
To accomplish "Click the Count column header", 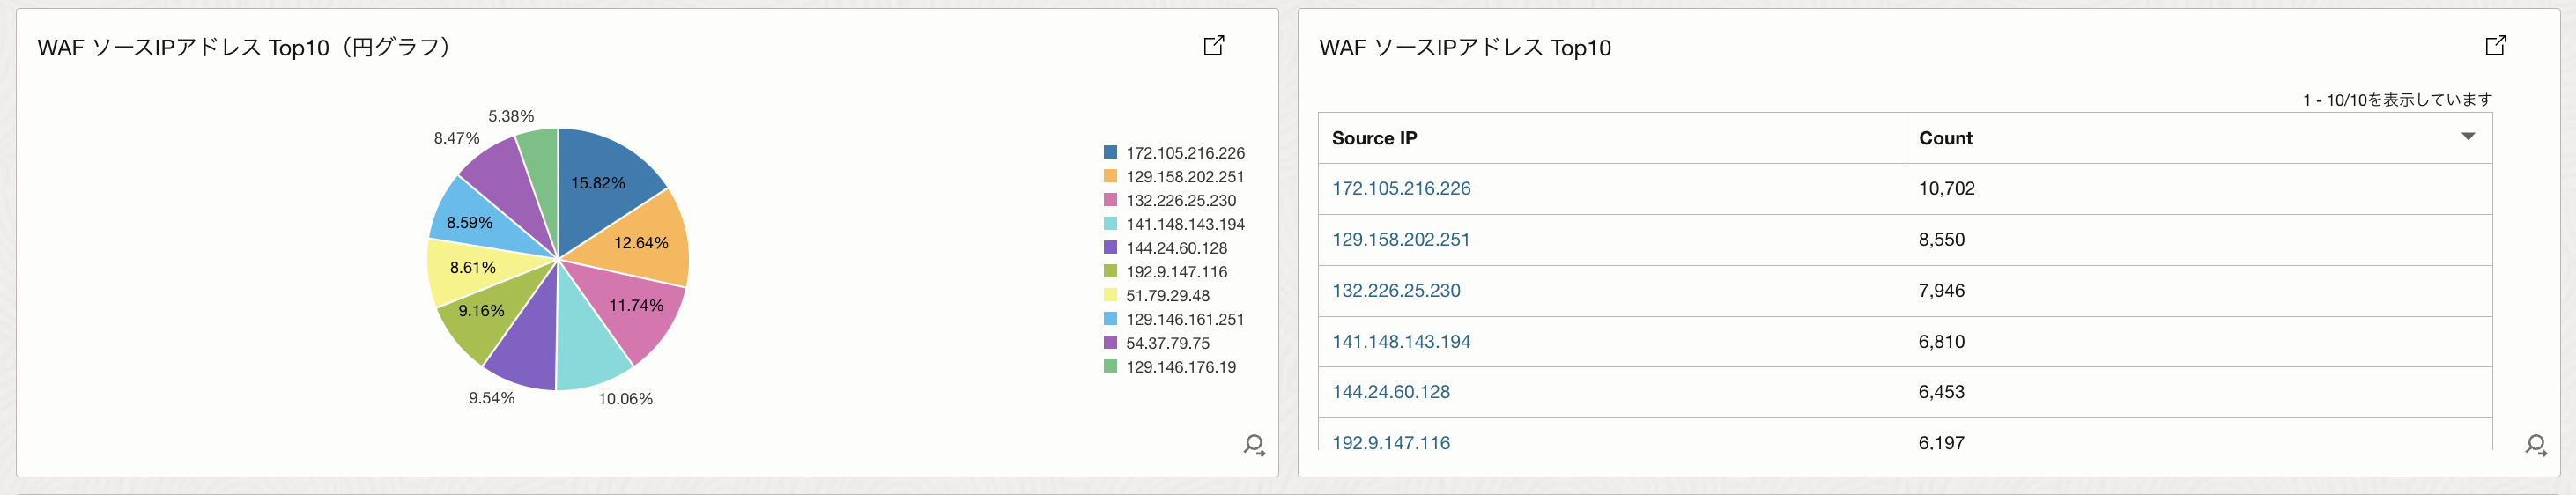I will (x=1945, y=138).
